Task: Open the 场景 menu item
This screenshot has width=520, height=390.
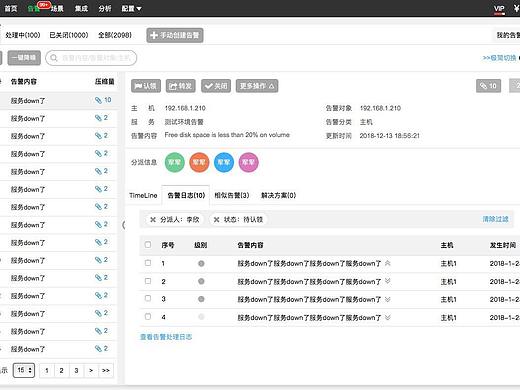Action: 57,9
